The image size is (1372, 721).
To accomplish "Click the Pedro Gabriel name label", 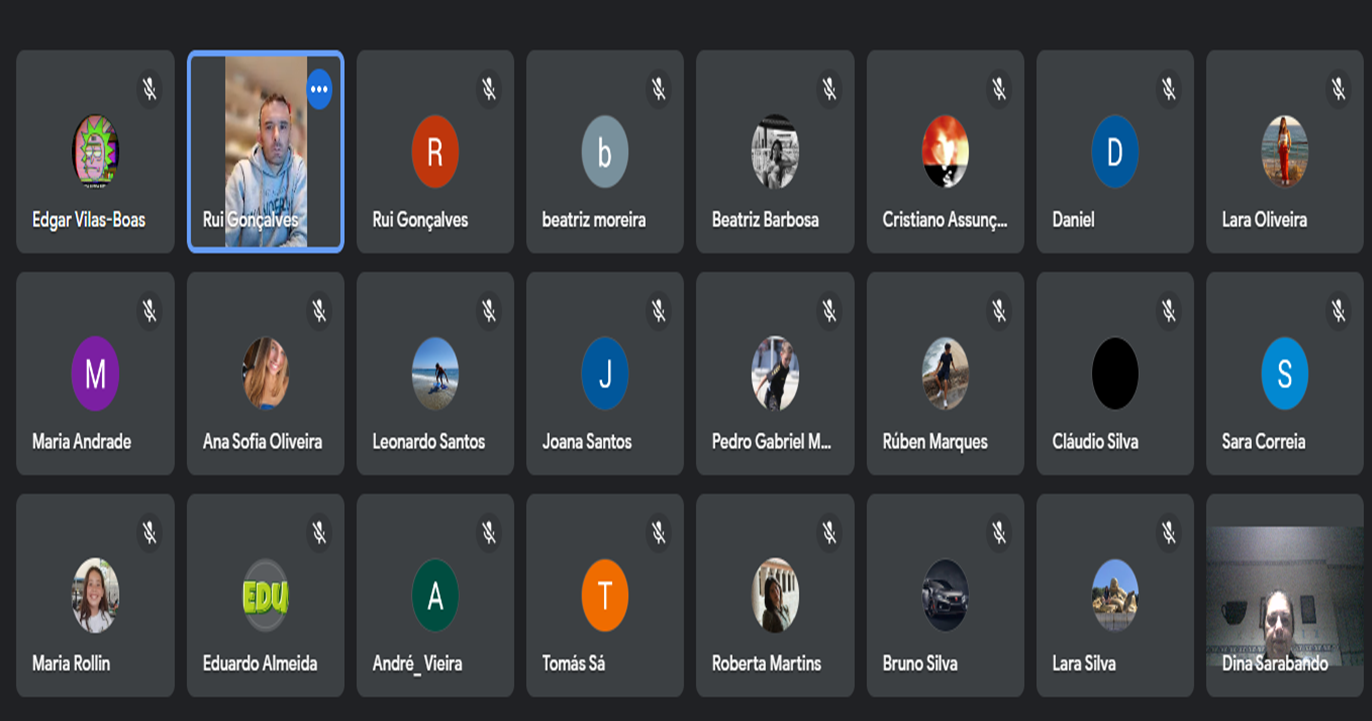I will coord(771,442).
